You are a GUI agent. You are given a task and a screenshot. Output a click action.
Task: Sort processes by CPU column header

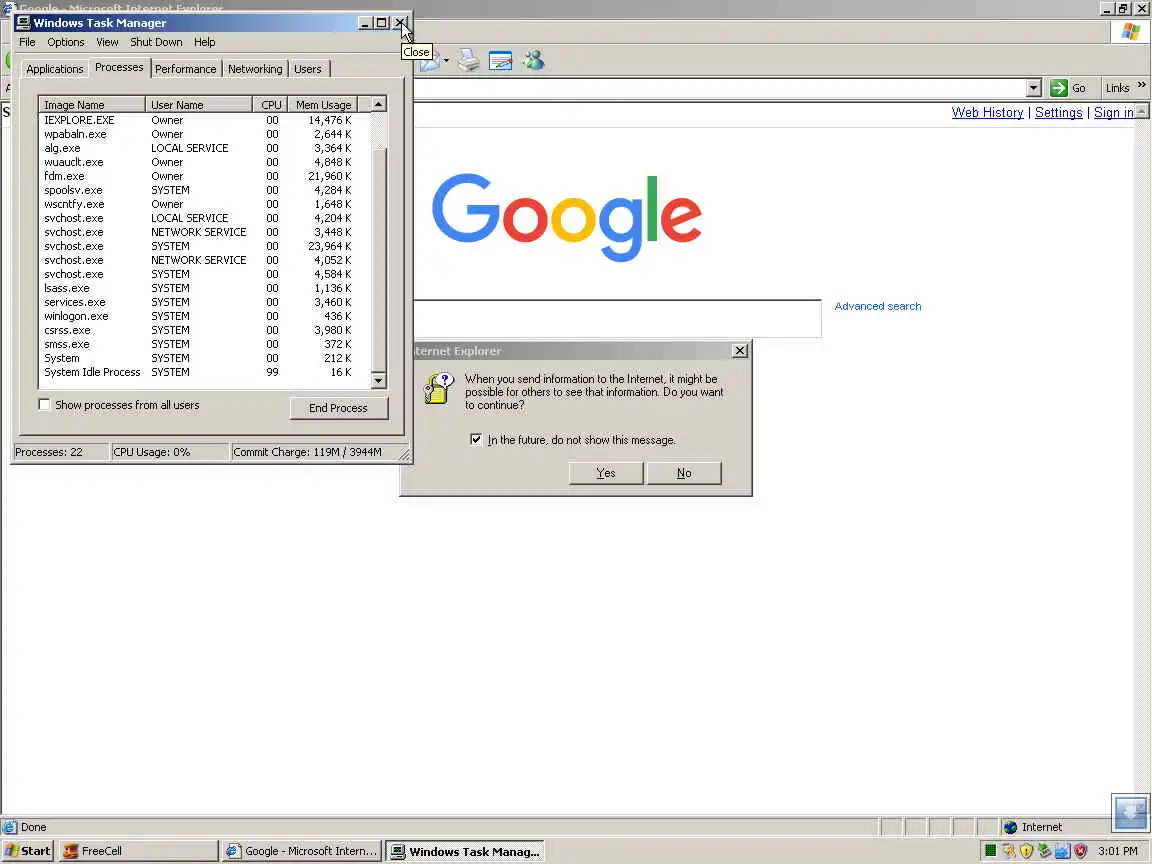270,104
